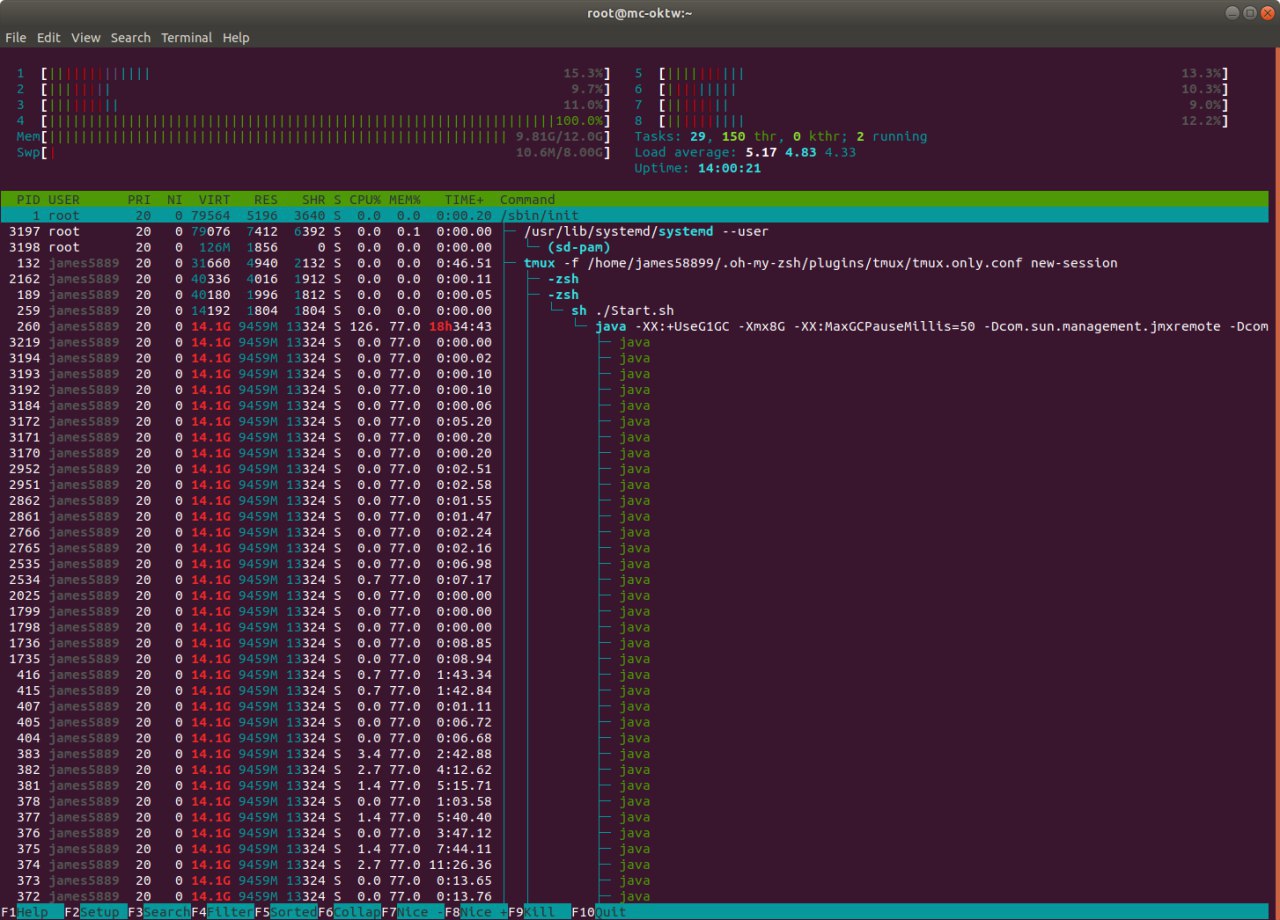Click the CPU 4 meter at 100%

313,121
